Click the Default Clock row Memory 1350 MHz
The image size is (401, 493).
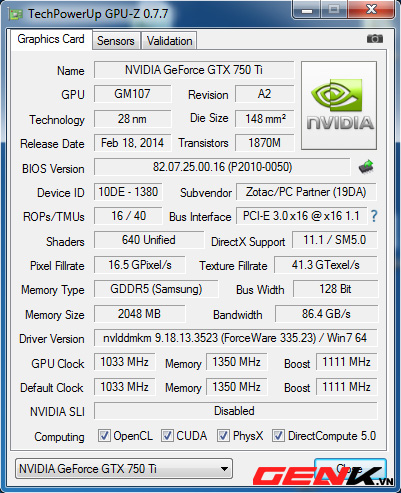pyautogui.click(x=236, y=387)
